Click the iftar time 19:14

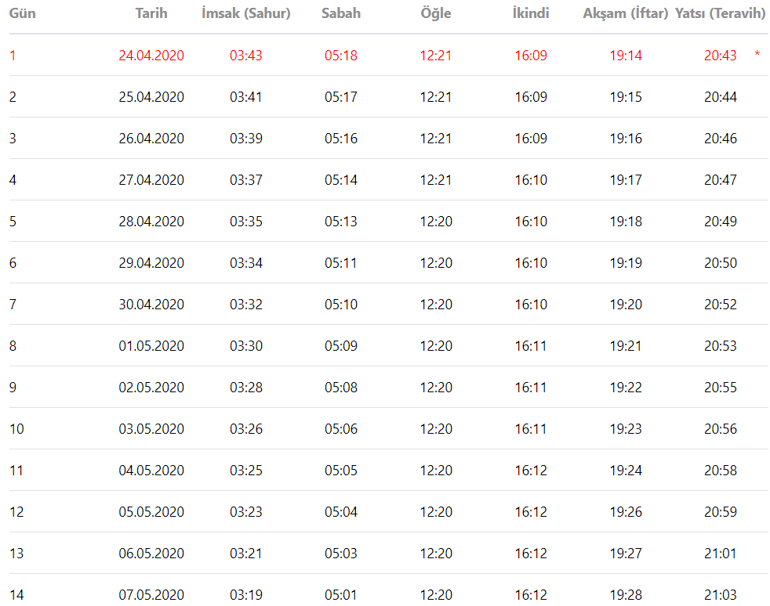click(x=626, y=55)
